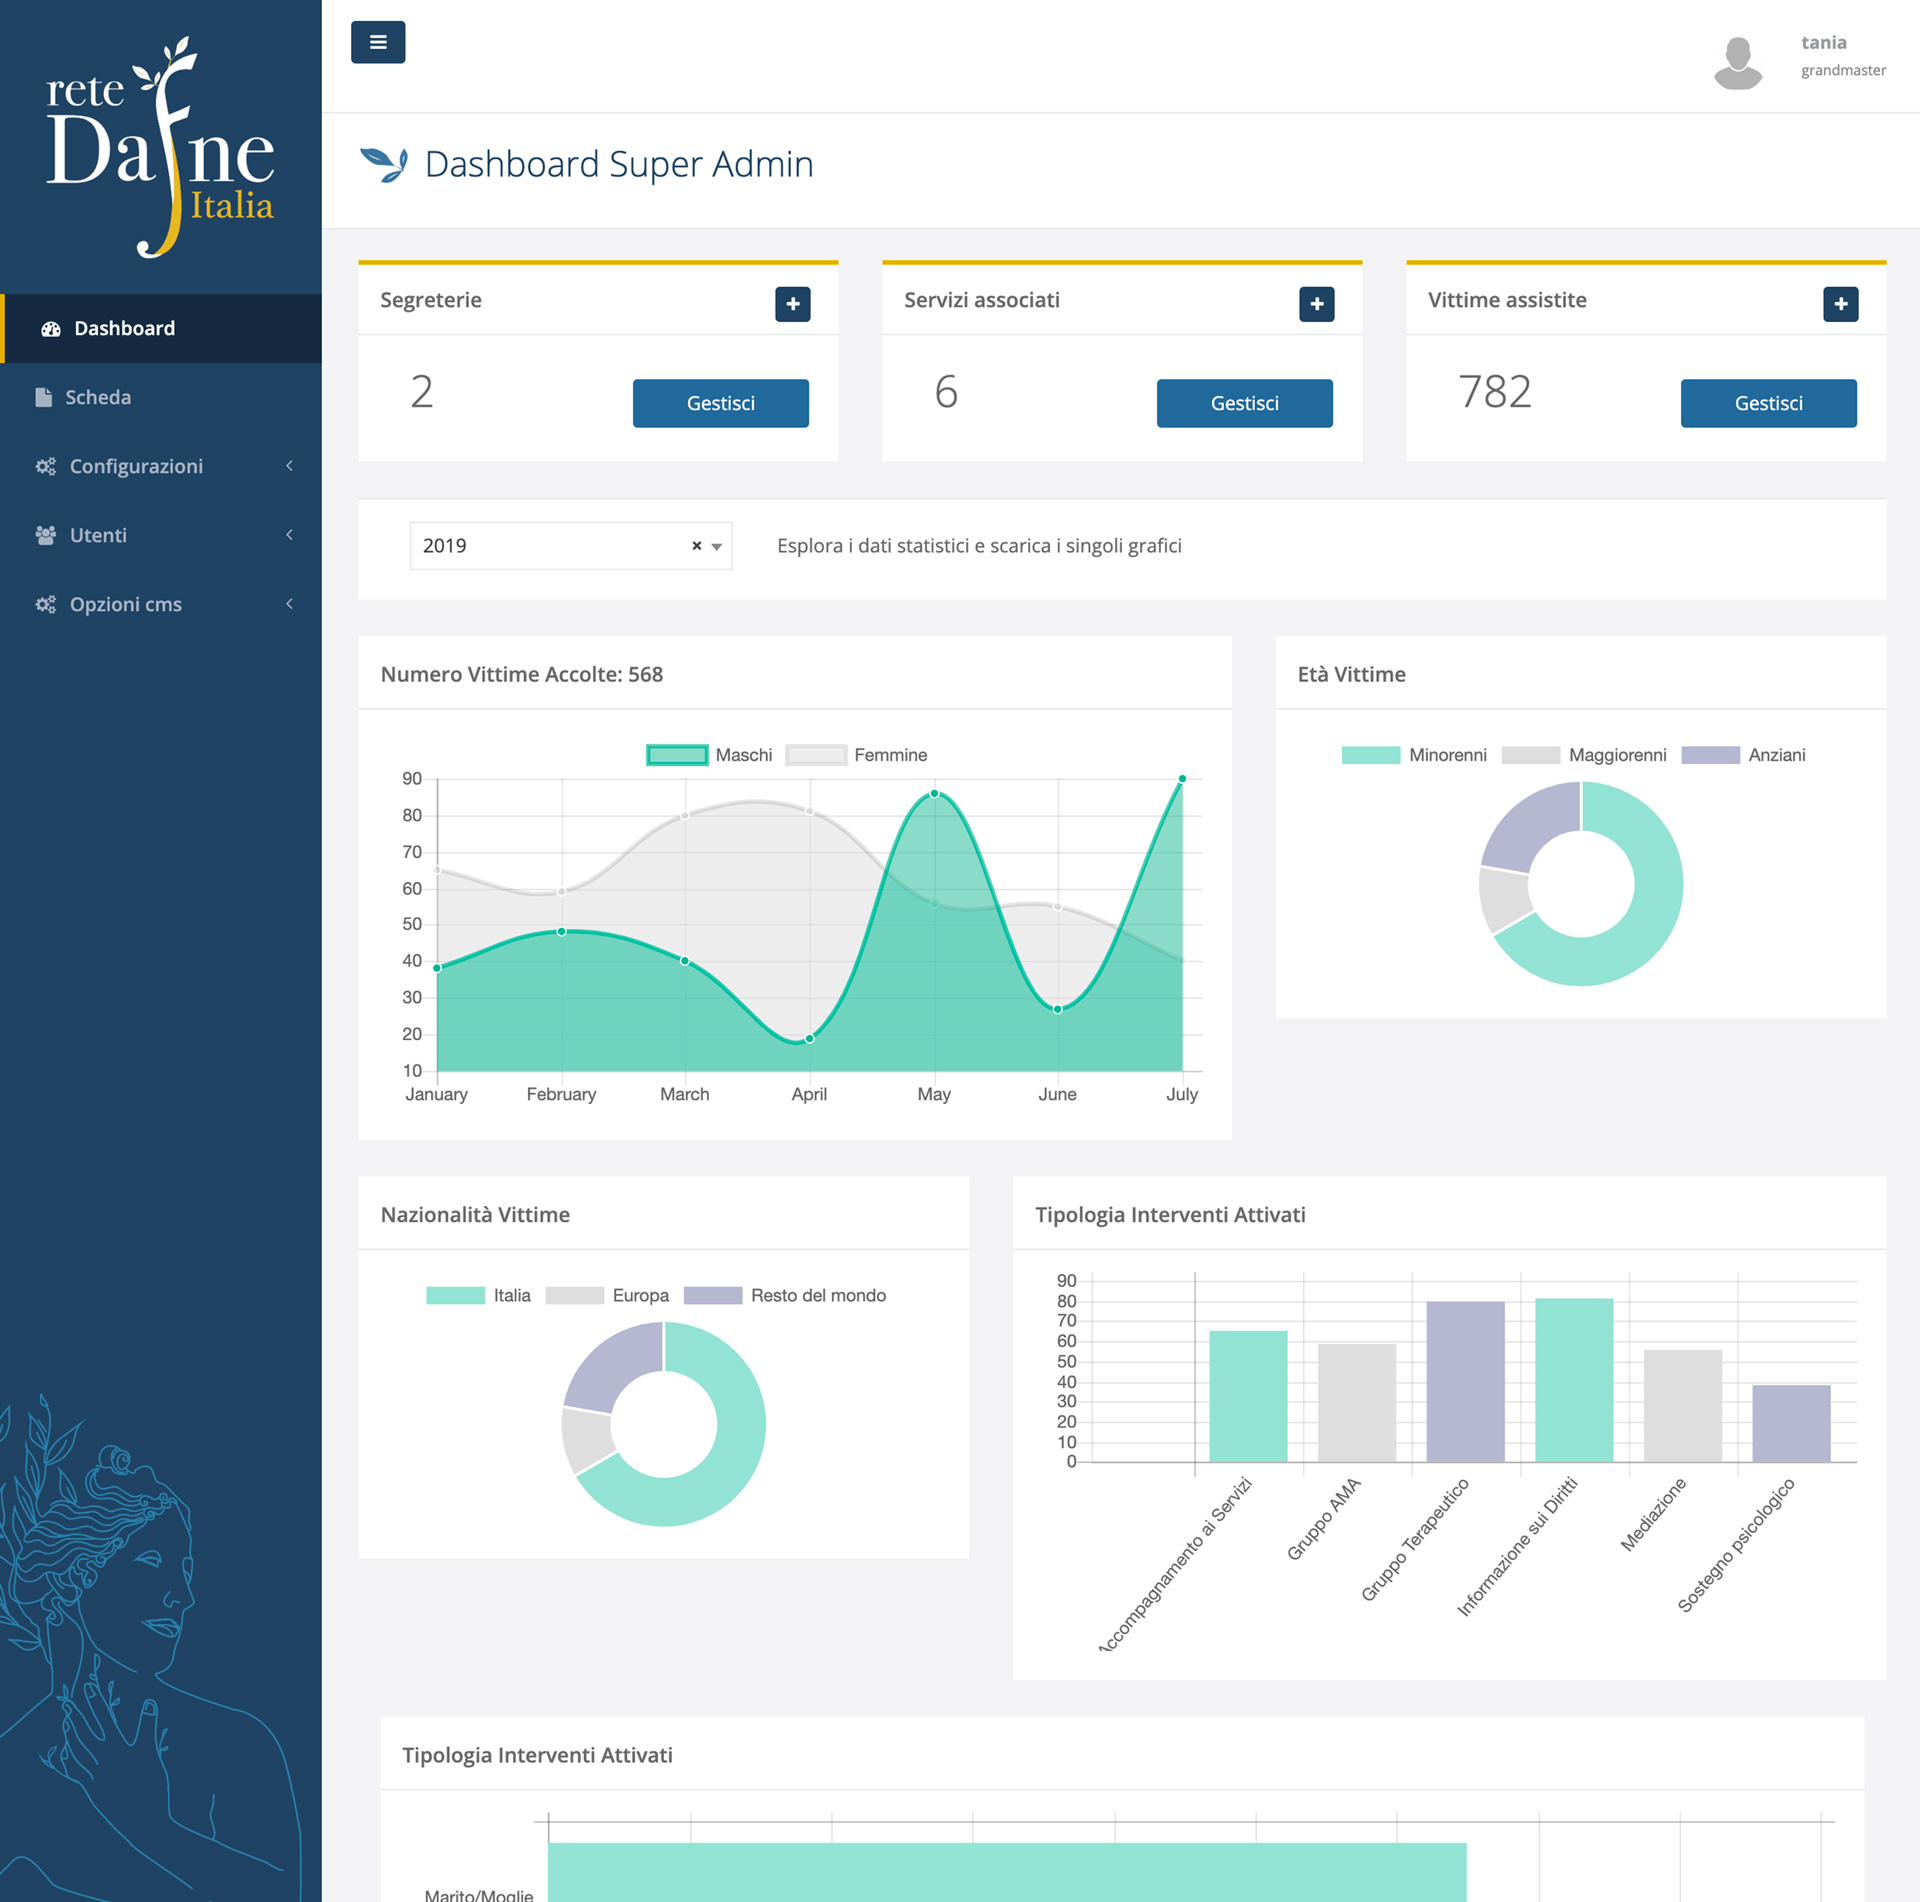Open the Scheda menu item
Viewport: 1920px width, 1902px height.
coord(161,397)
